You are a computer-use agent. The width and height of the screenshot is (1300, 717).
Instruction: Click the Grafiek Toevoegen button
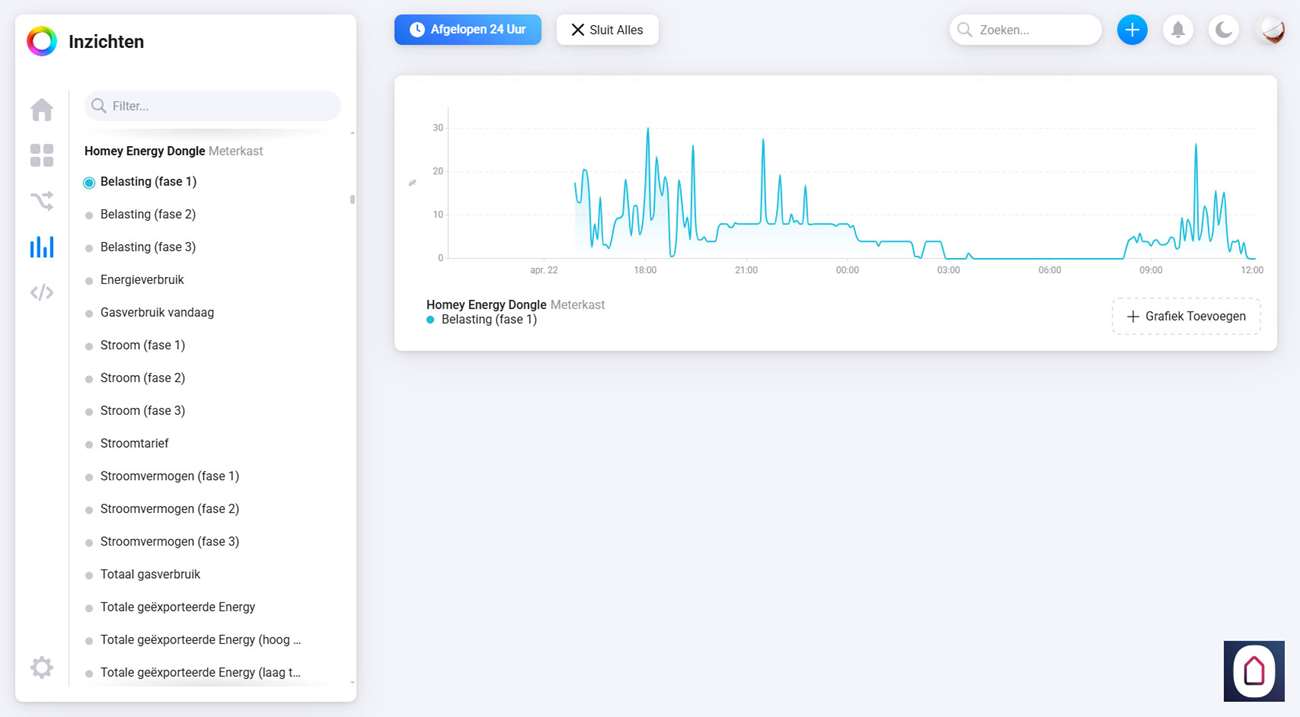[x=1186, y=316]
